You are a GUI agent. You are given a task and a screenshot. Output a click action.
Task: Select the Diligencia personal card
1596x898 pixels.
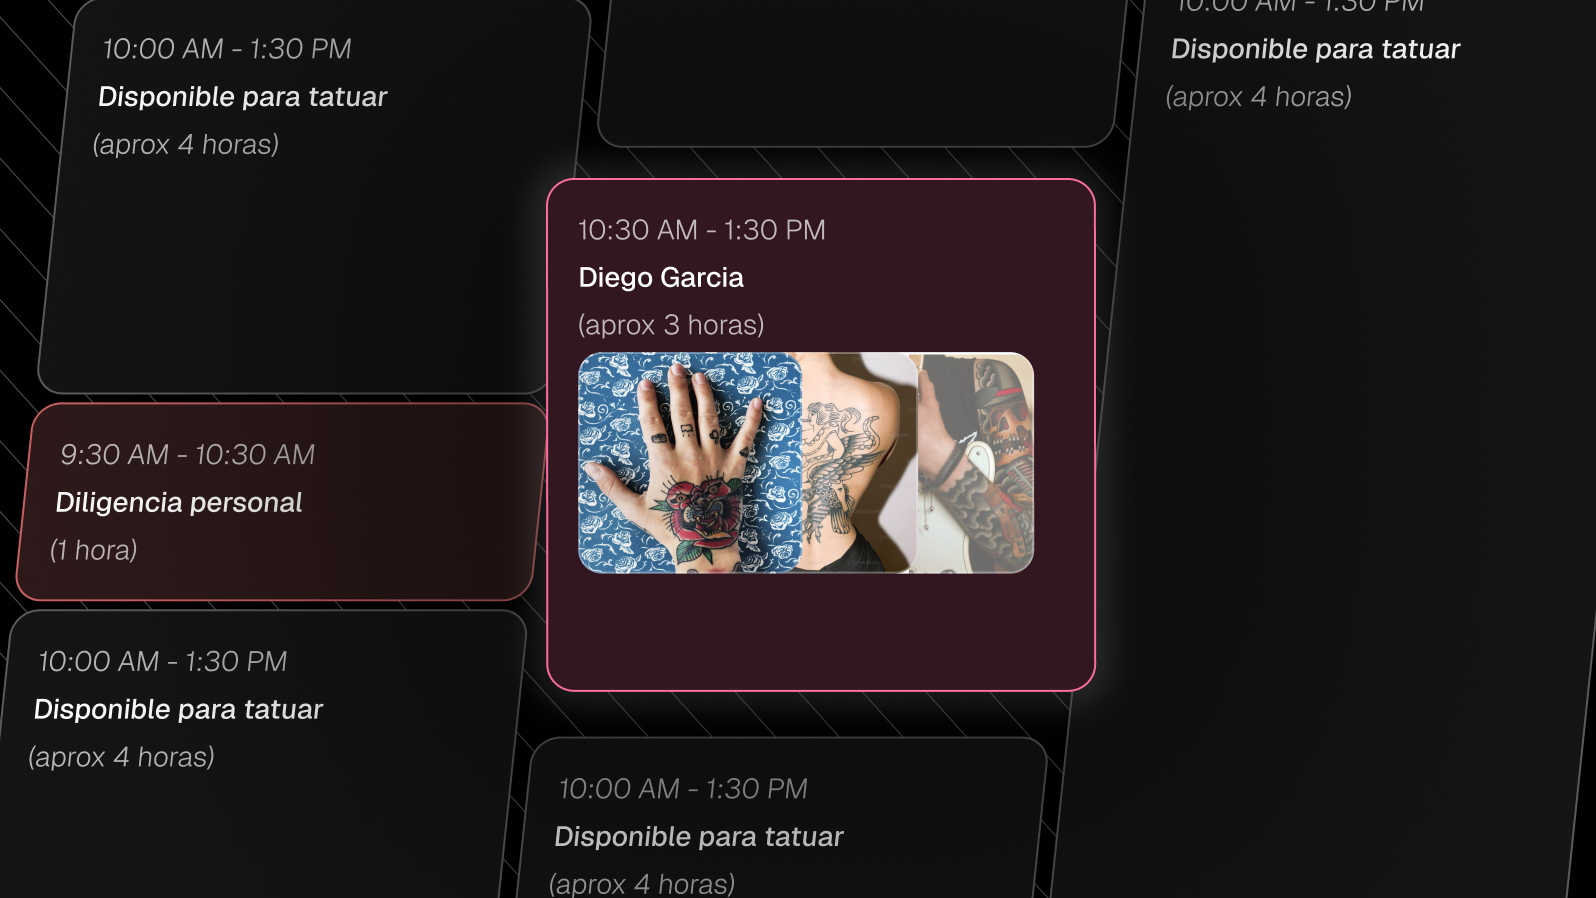click(282, 502)
